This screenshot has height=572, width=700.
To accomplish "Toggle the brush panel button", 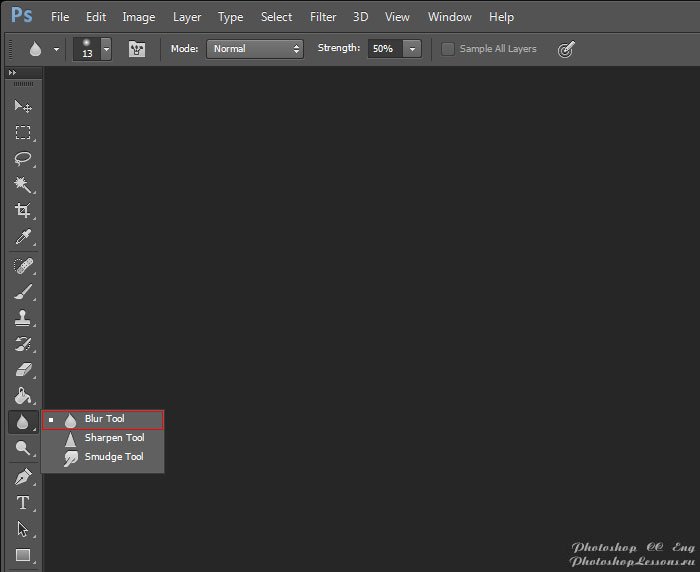I will point(136,48).
